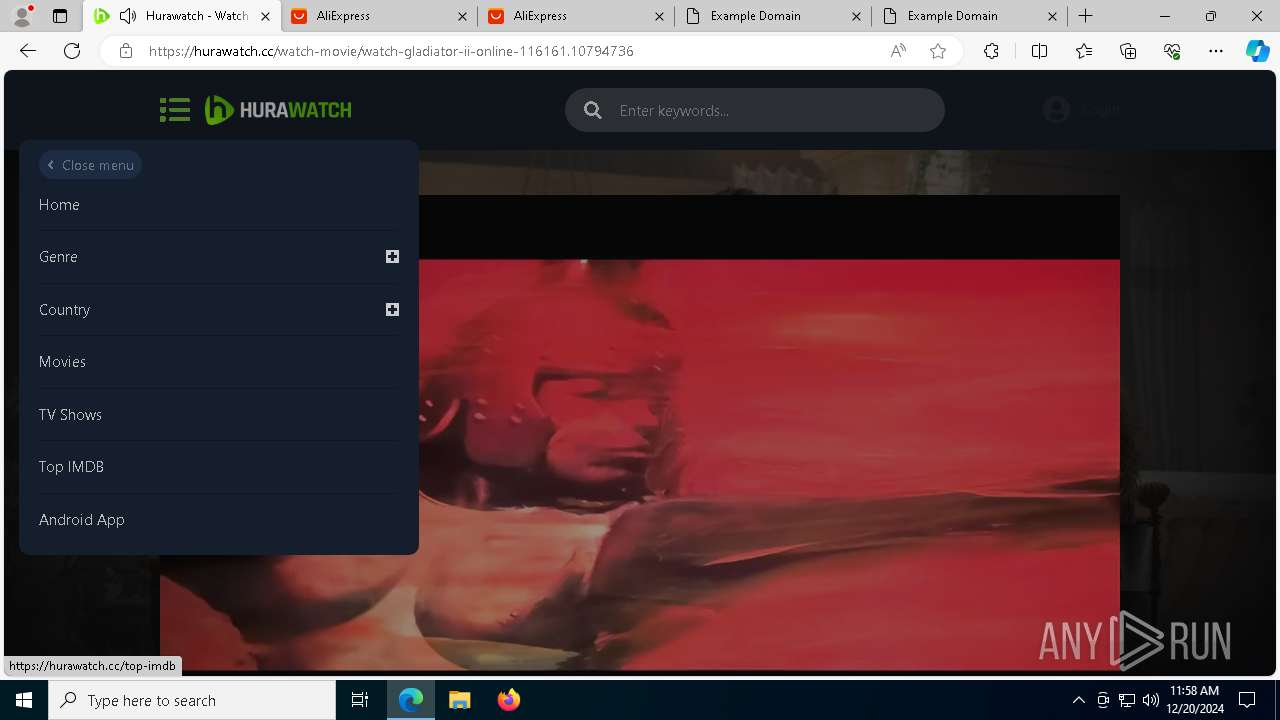
Task: Open the Home menu item
Action: coord(59,204)
